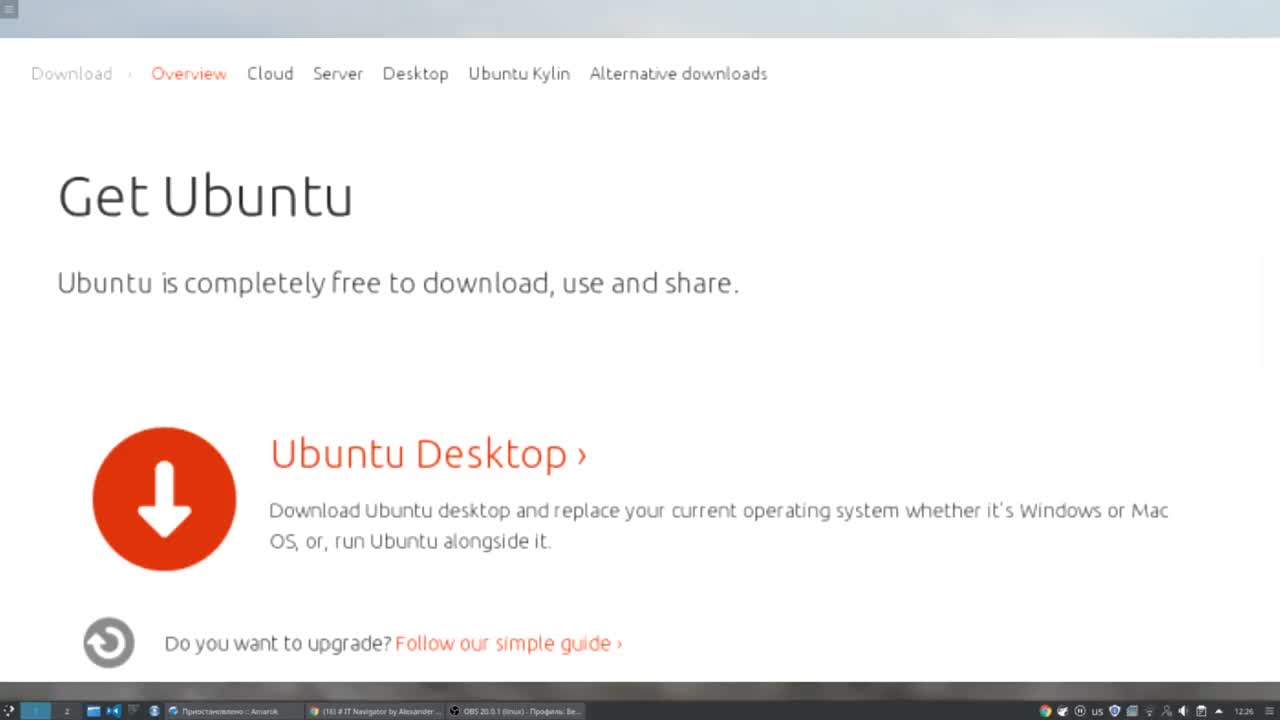
Task: Open Alternative downloads tab
Action: tap(678, 74)
